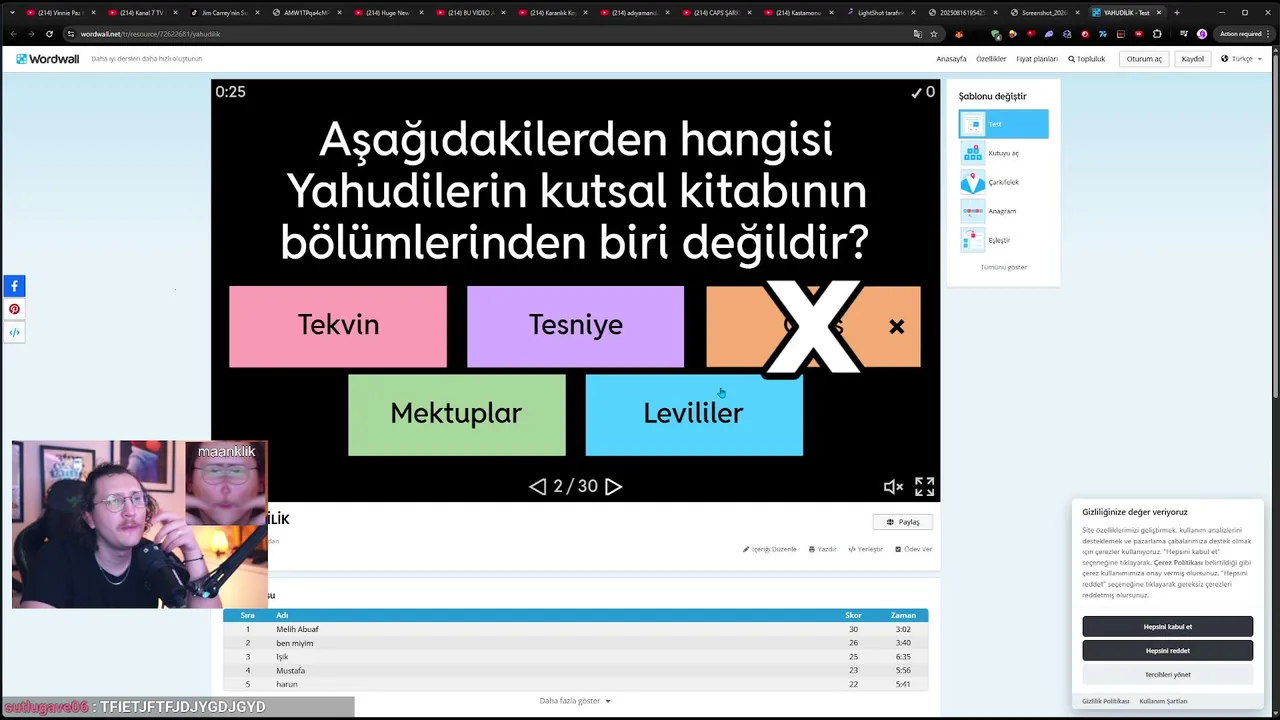Open the embed code share icon

(x=14, y=332)
